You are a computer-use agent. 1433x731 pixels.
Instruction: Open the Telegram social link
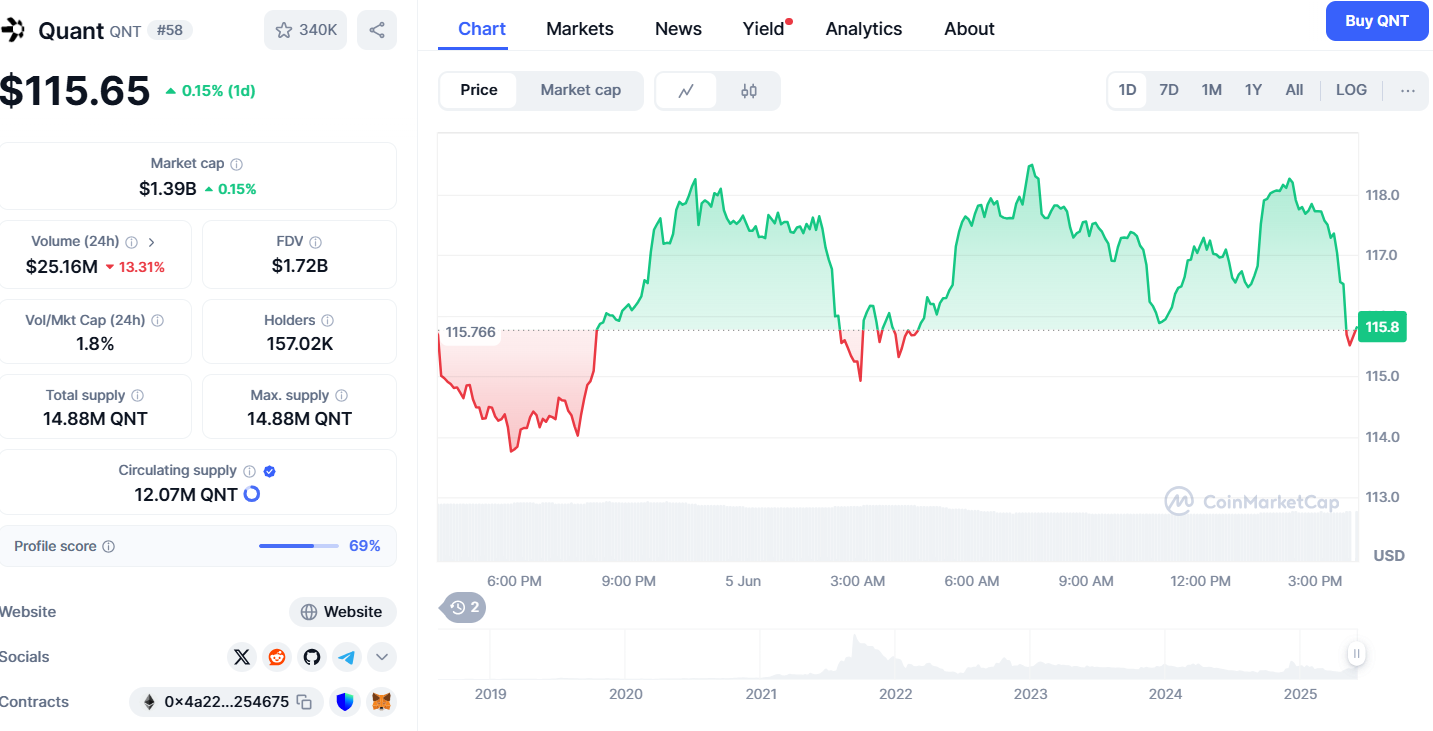(x=347, y=657)
